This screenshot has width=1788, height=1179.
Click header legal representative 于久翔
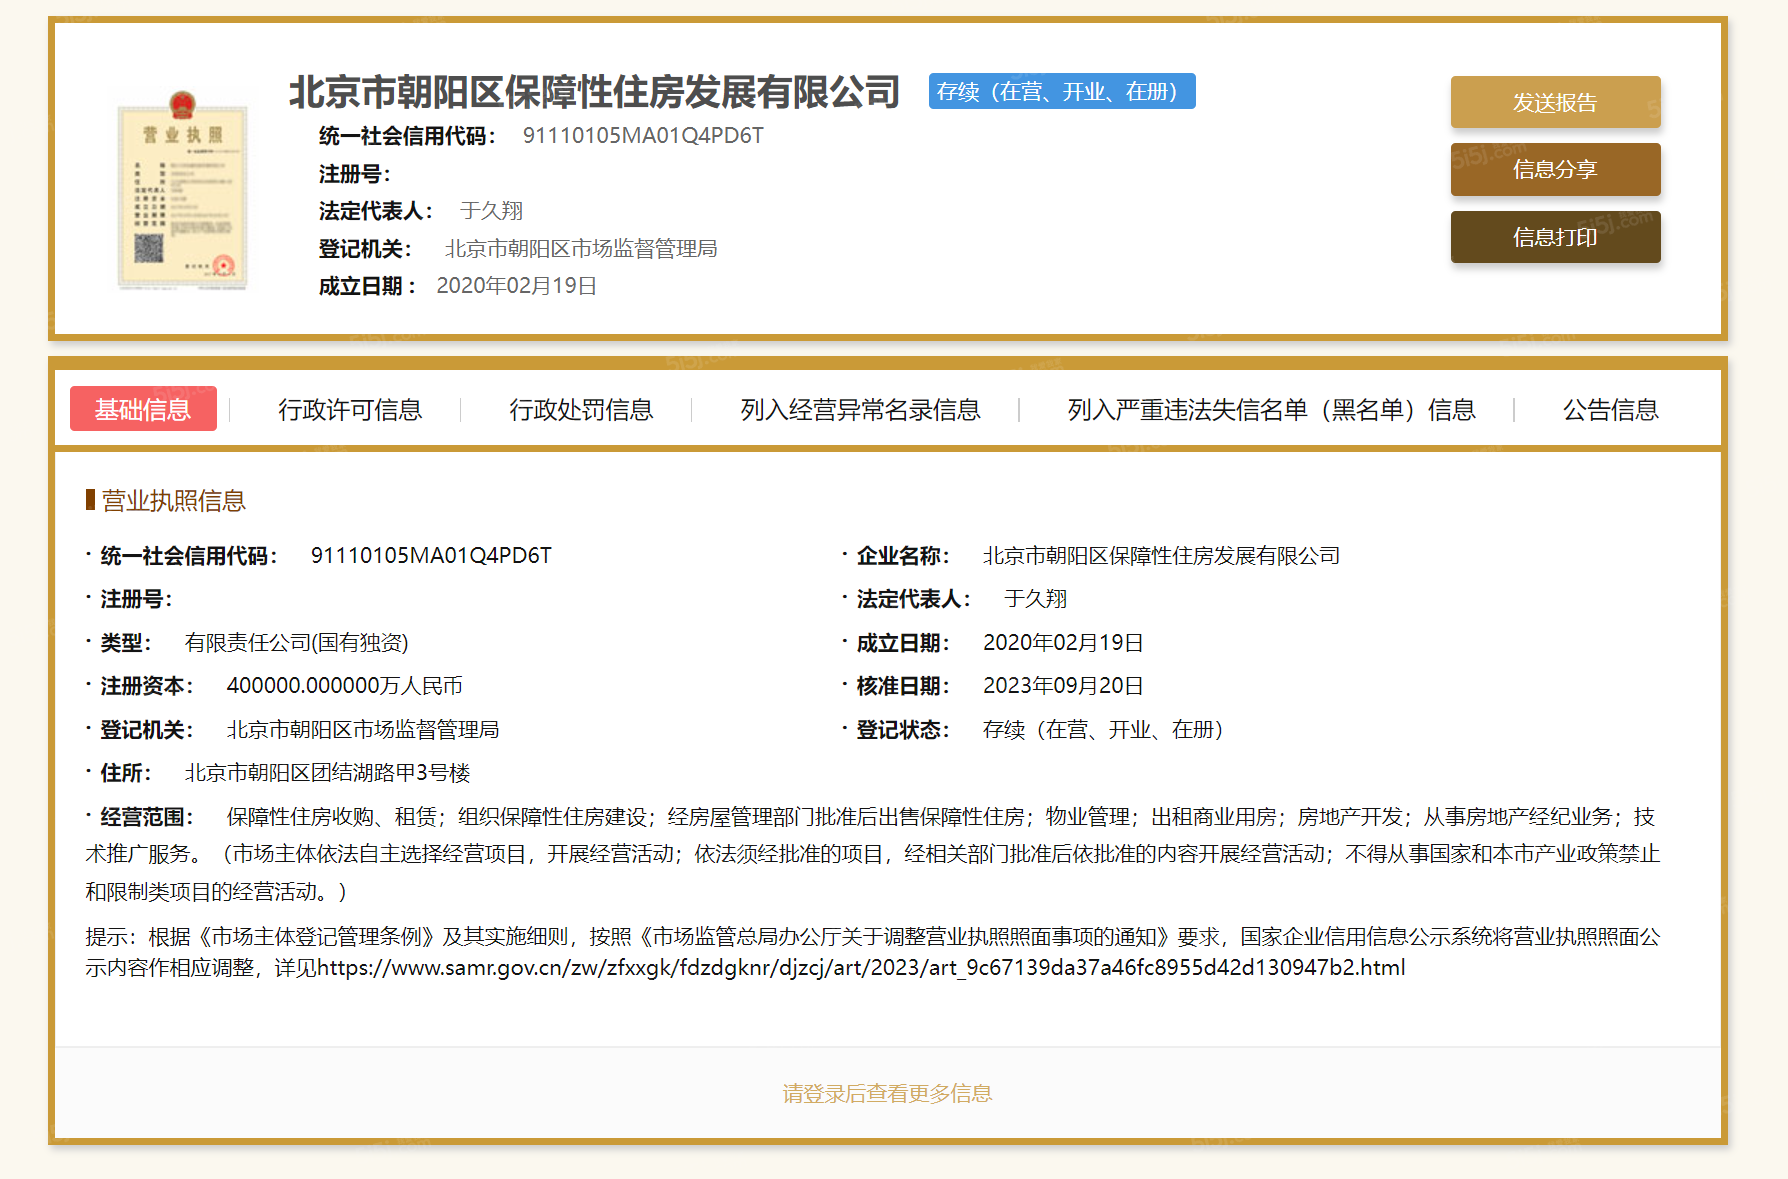(491, 211)
